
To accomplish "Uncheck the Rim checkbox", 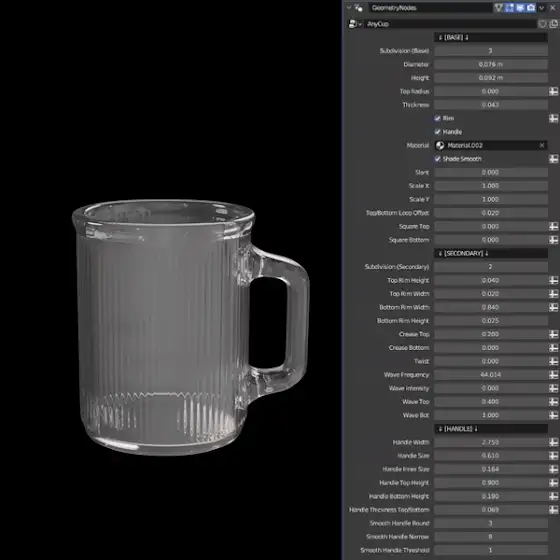I will (438, 118).
